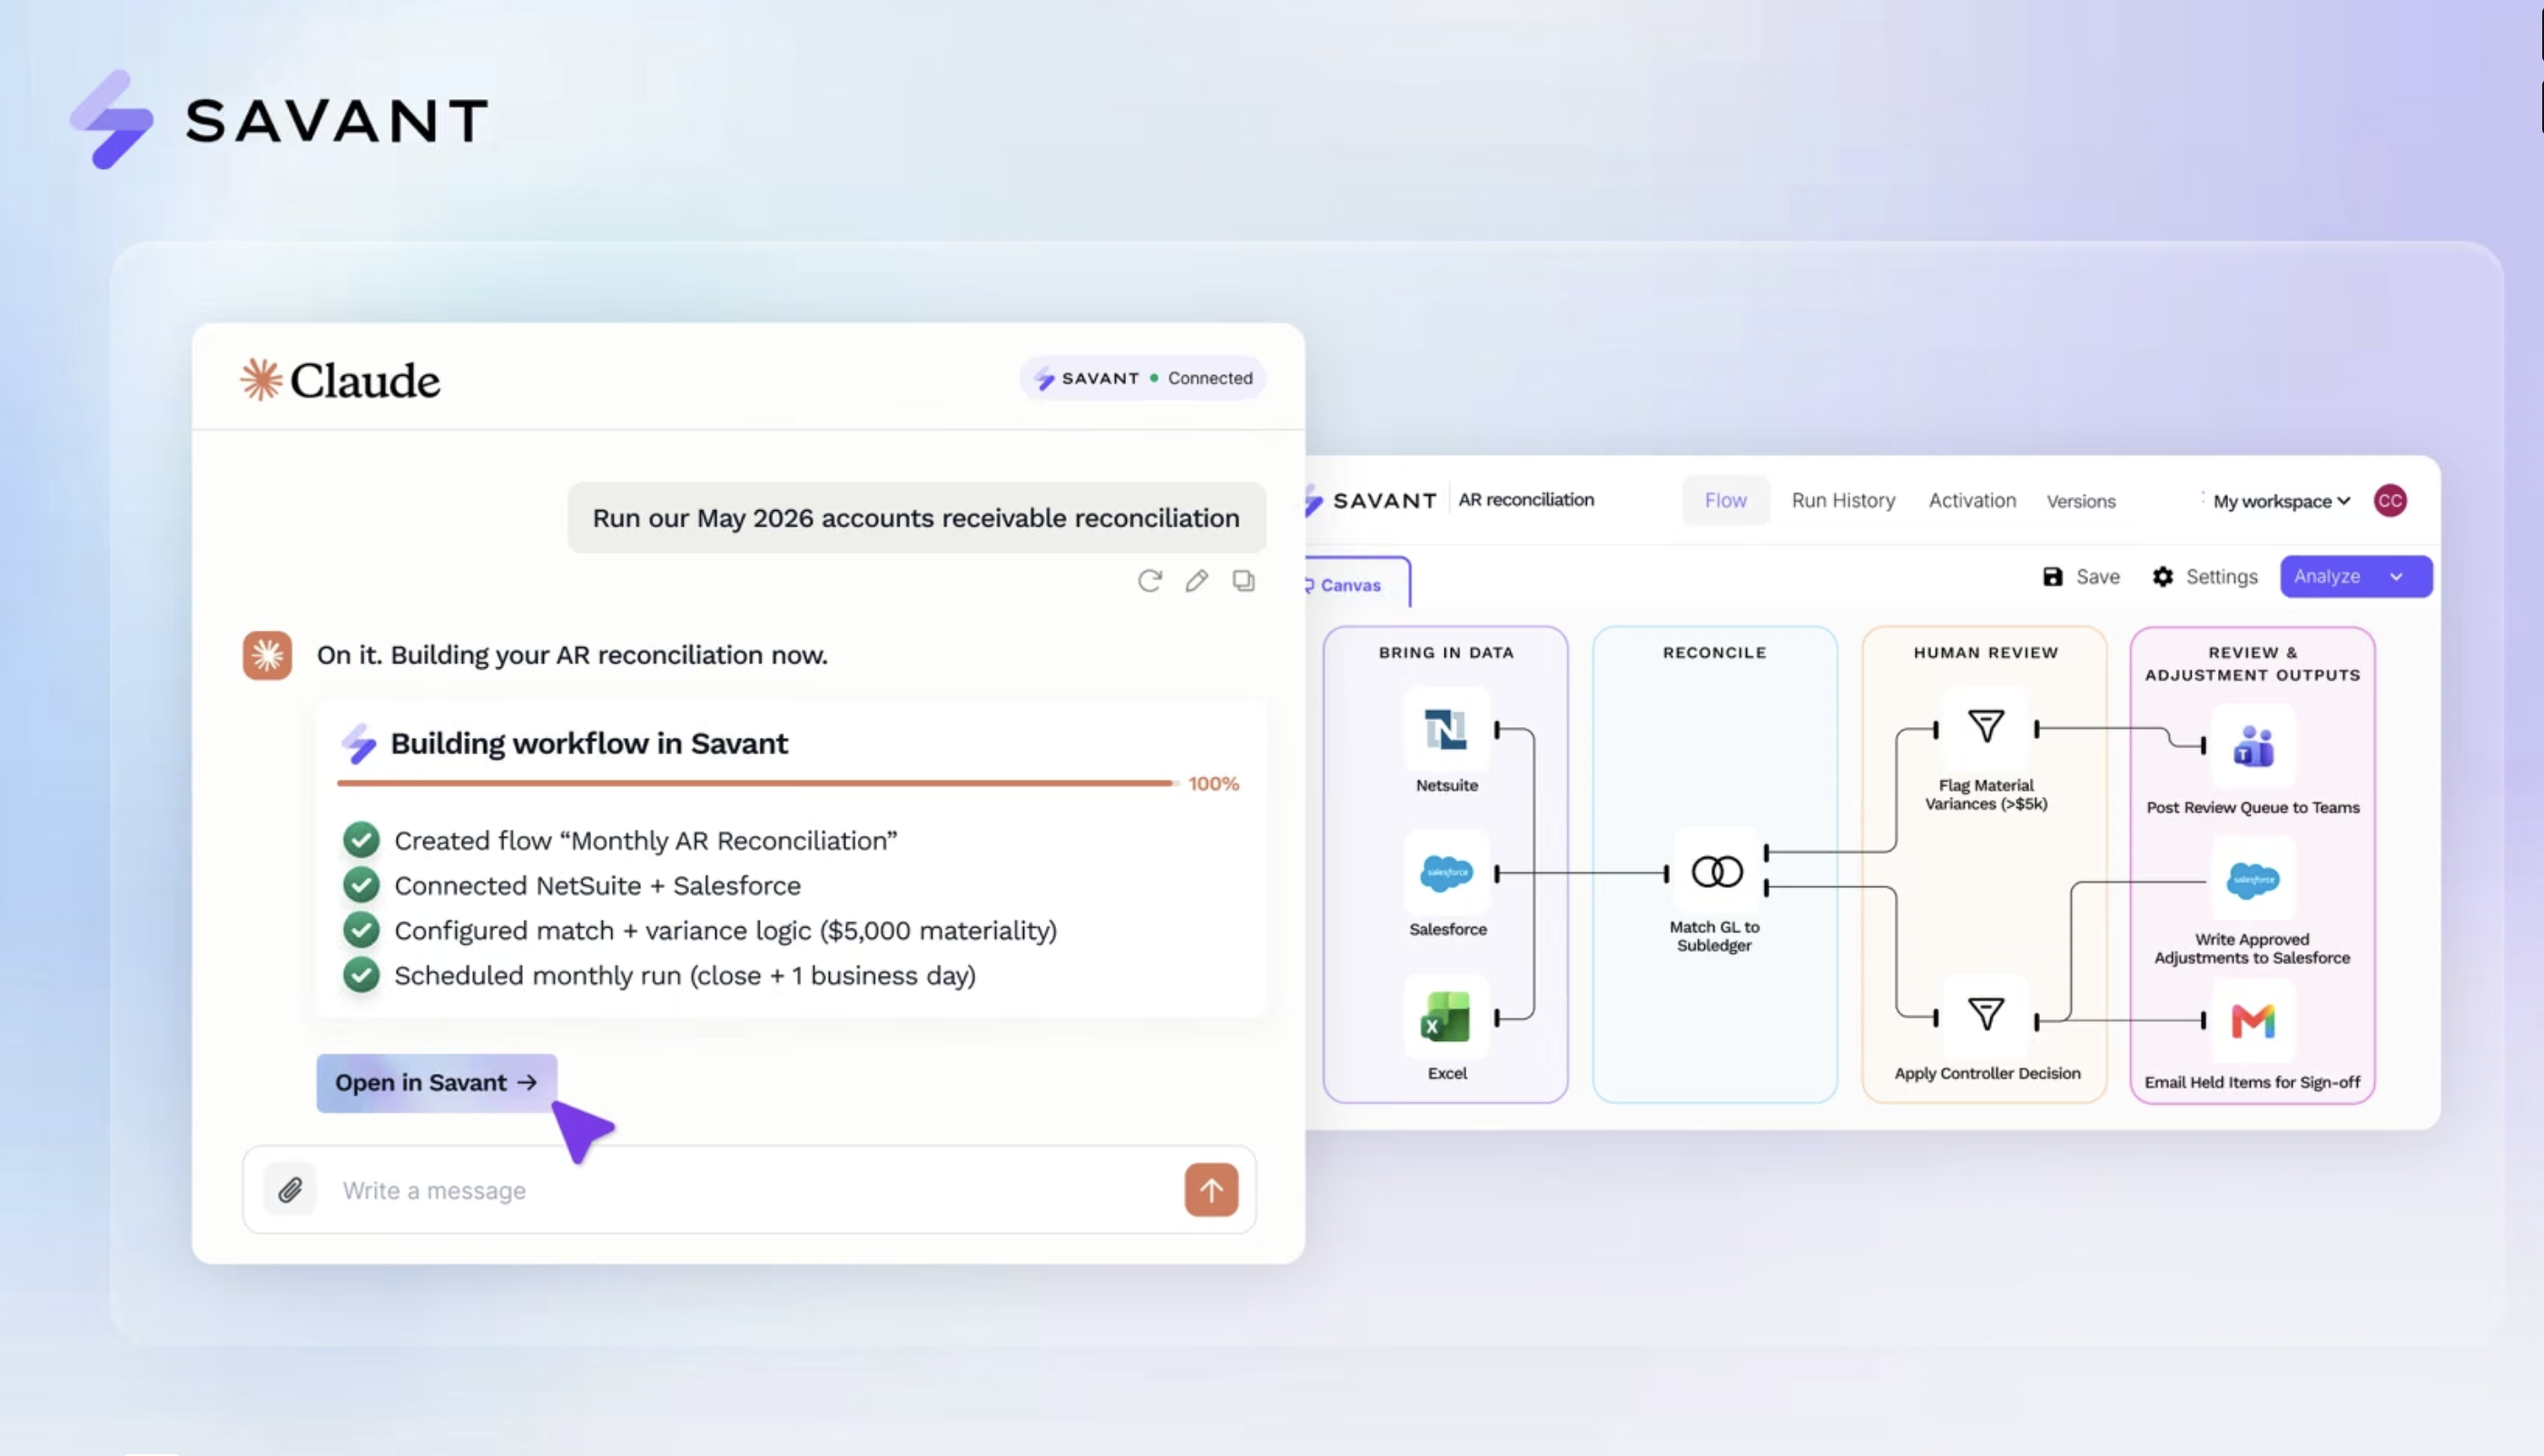Click the BRING IN DATA group header
This screenshot has width=2544, height=1456.
pyautogui.click(x=1446, y=652)
